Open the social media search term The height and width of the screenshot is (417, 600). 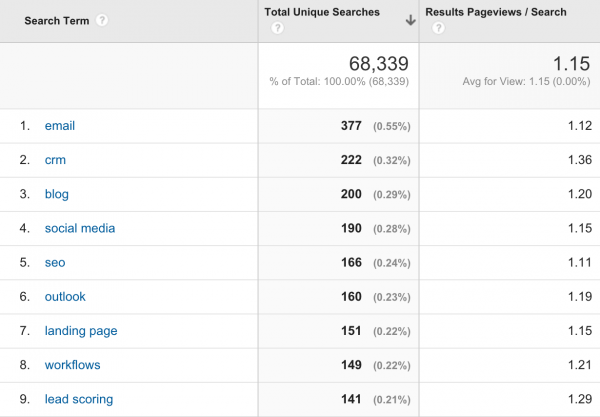tap(80, 228)
